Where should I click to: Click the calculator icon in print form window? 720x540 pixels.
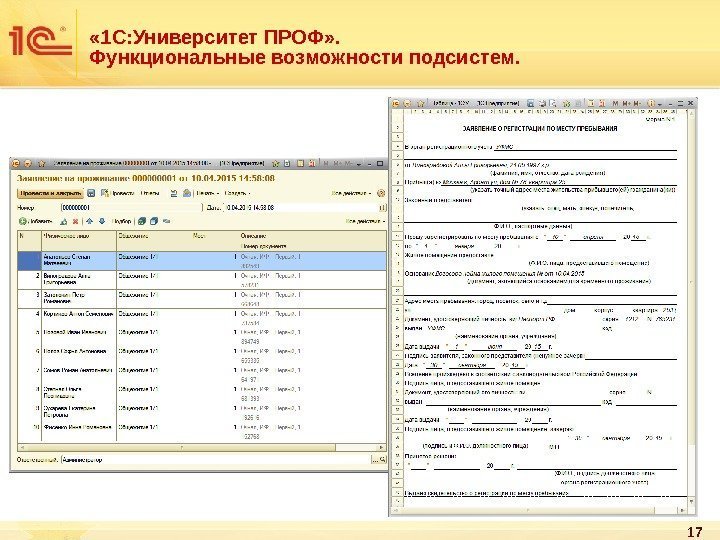pyautogui.click(x=591, y=103)
